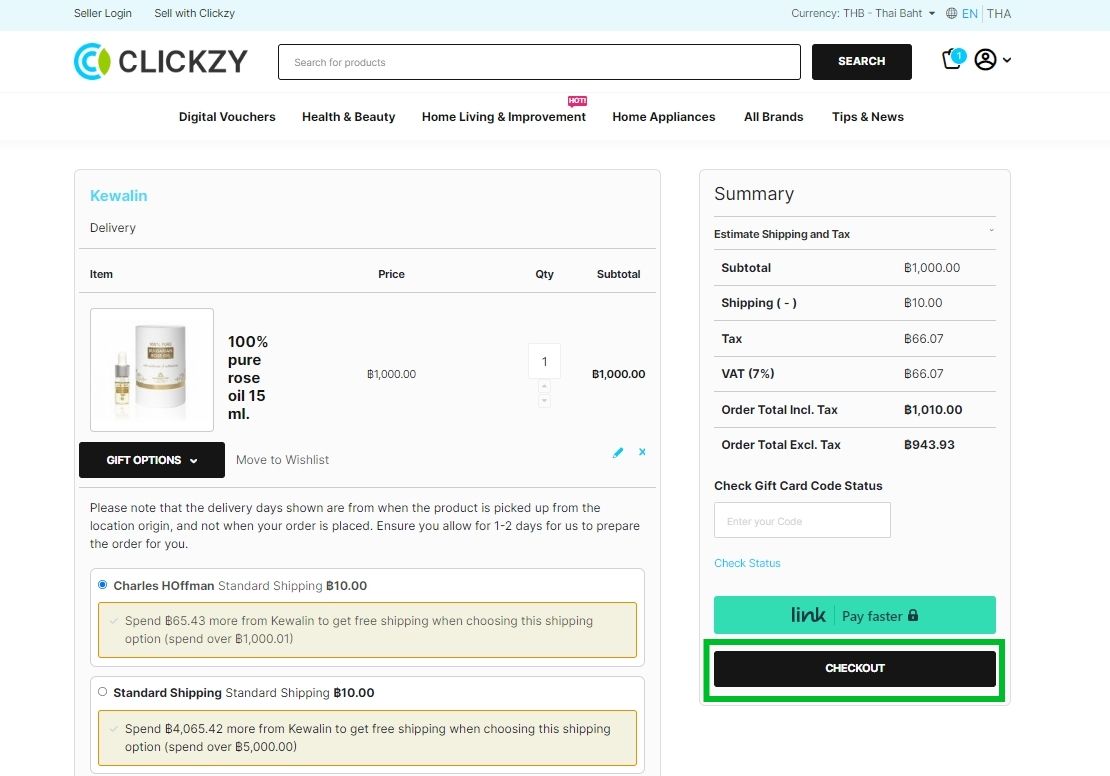The image size is (1110, 776).
Task: Open the Home Appliances menu
Action: coord(664,117)
